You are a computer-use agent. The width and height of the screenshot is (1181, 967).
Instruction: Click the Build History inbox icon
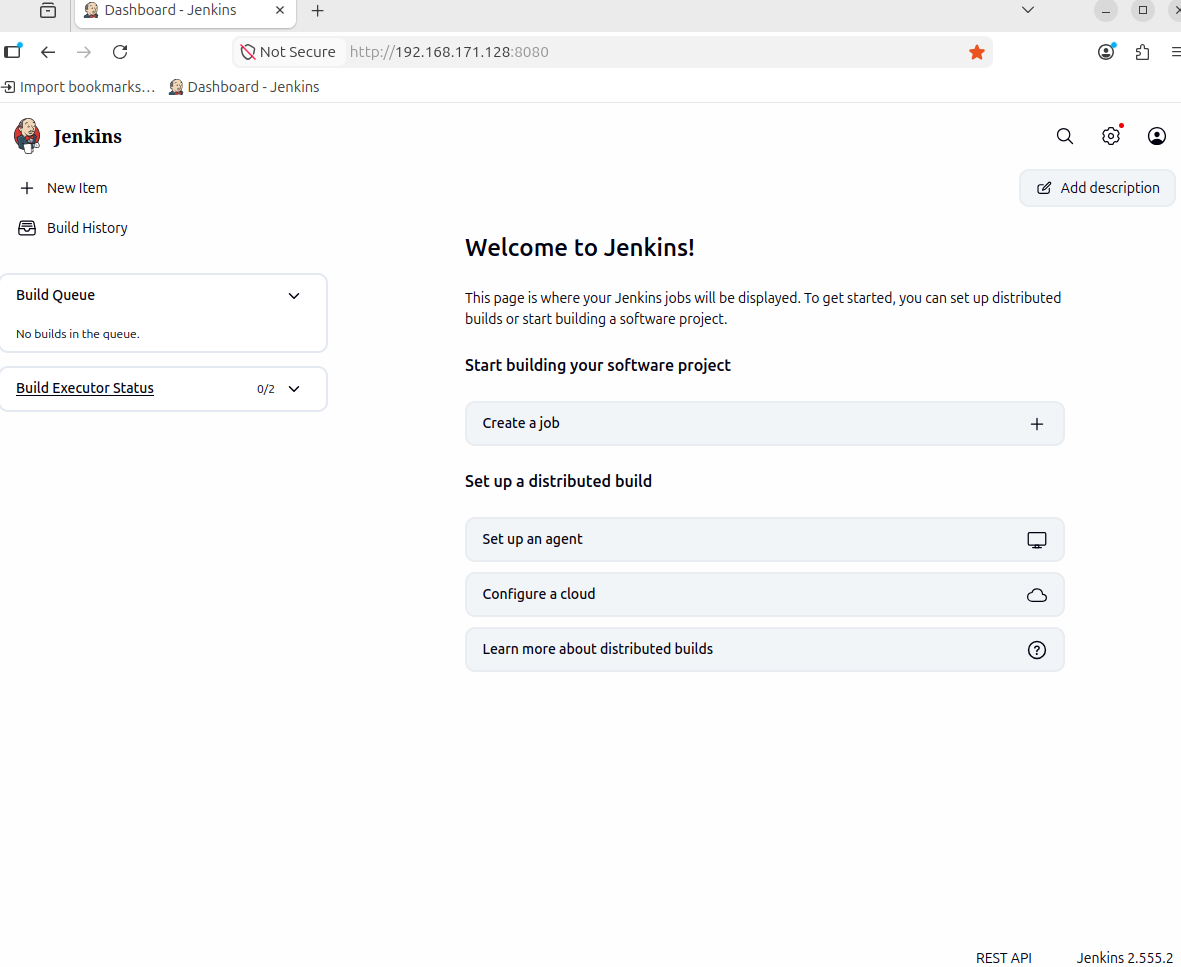pyautogui.click(x=27, y=228)
